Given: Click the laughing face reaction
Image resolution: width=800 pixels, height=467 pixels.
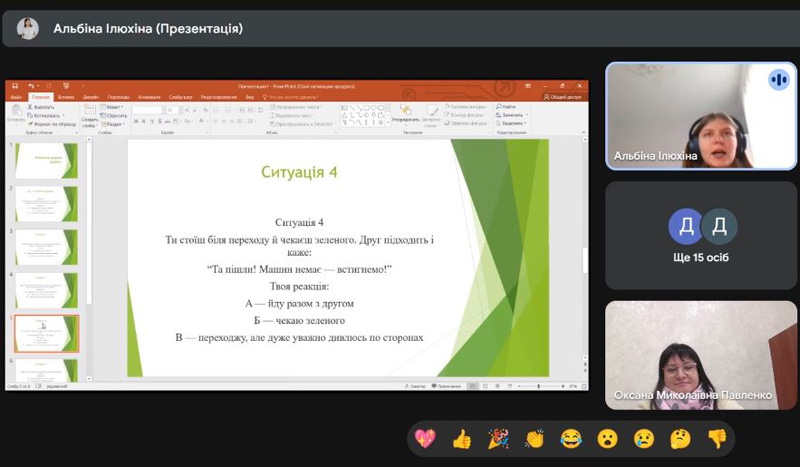Looking at the screenshot, I should [571, 438].
